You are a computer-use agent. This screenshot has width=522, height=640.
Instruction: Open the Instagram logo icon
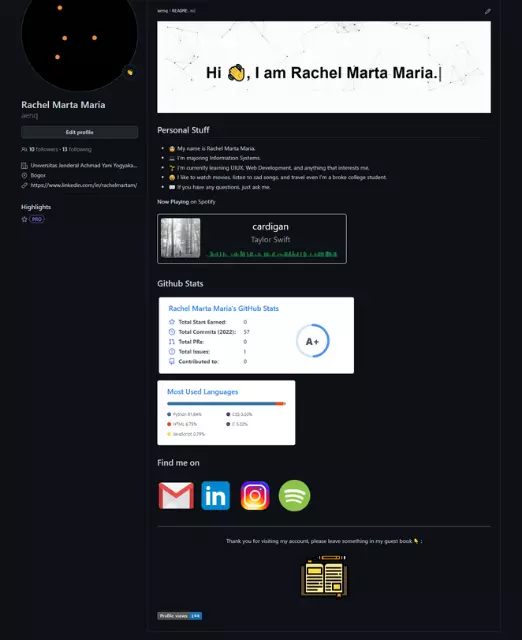255,496
